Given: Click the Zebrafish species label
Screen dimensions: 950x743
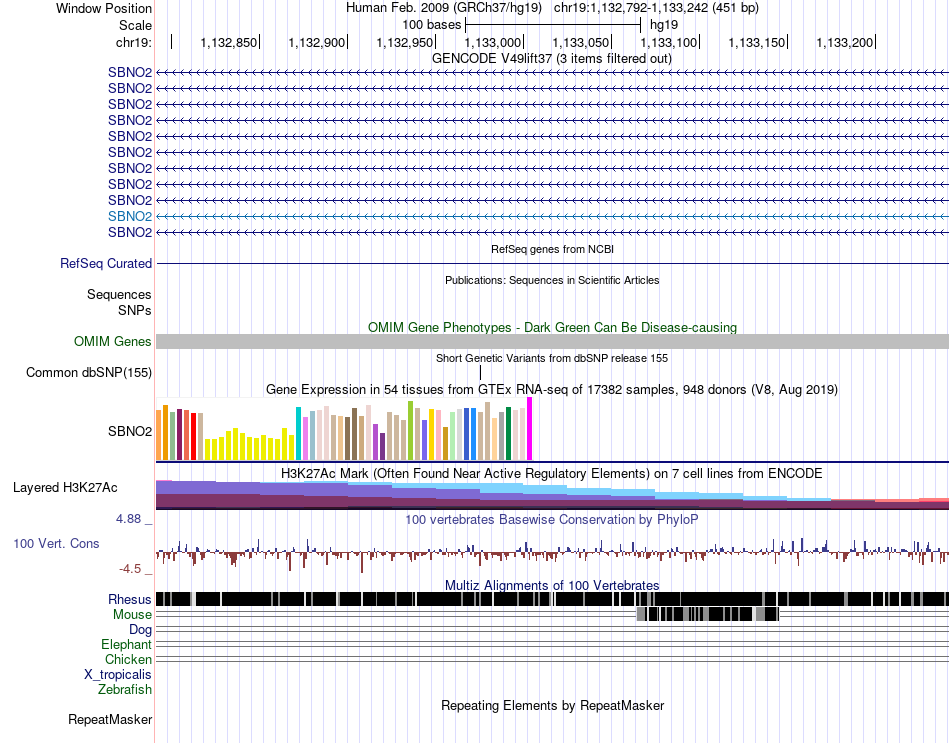Looking at the screenshot, I should [x=125, y=690].
